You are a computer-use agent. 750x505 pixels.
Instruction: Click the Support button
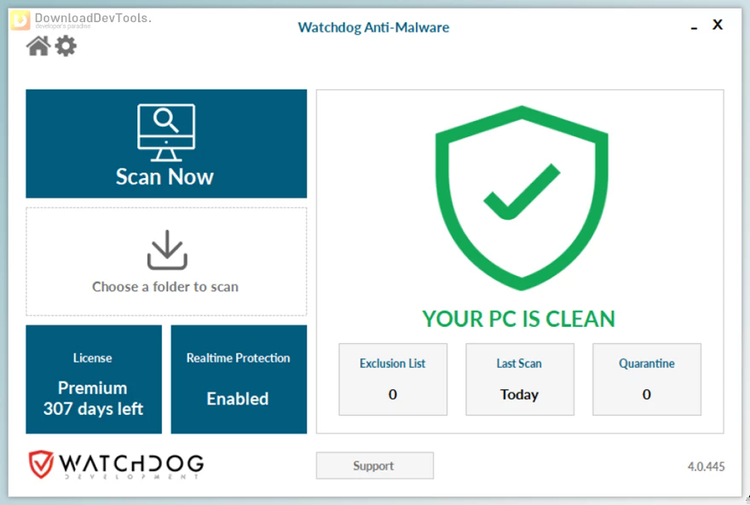point(375,465)
